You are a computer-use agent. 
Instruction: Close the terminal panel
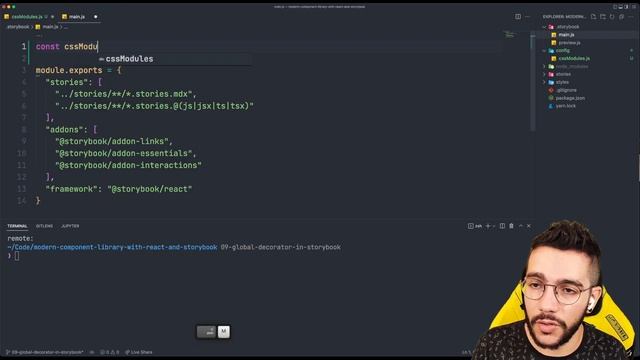529,226
